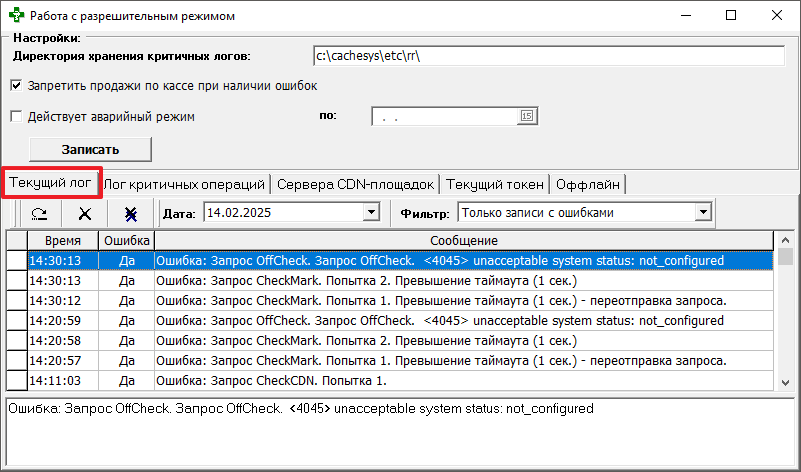
Task: Open 'Сервера CDN-площадок' tab
Action: pyautogui.click(x=355, y=184)
